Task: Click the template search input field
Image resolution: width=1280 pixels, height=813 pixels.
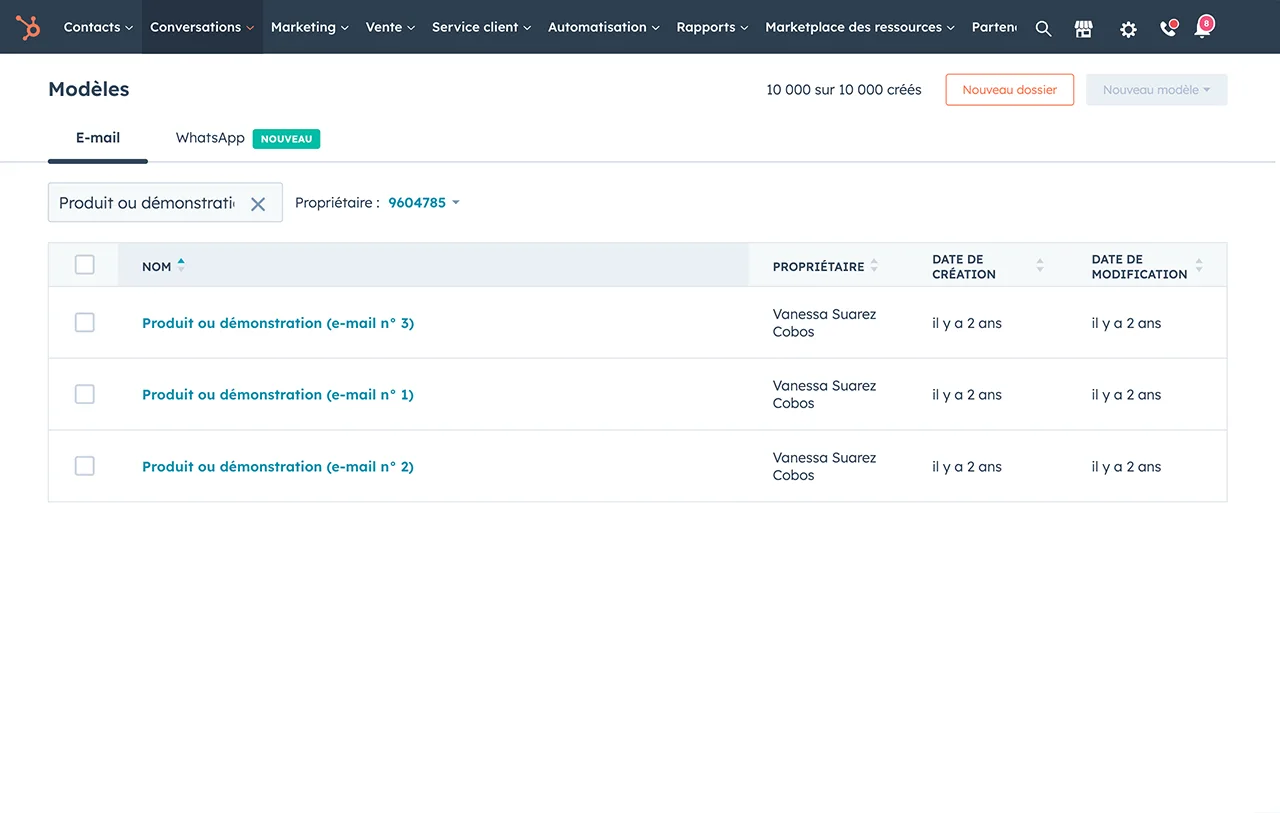Action: click(x=146, y=203)
